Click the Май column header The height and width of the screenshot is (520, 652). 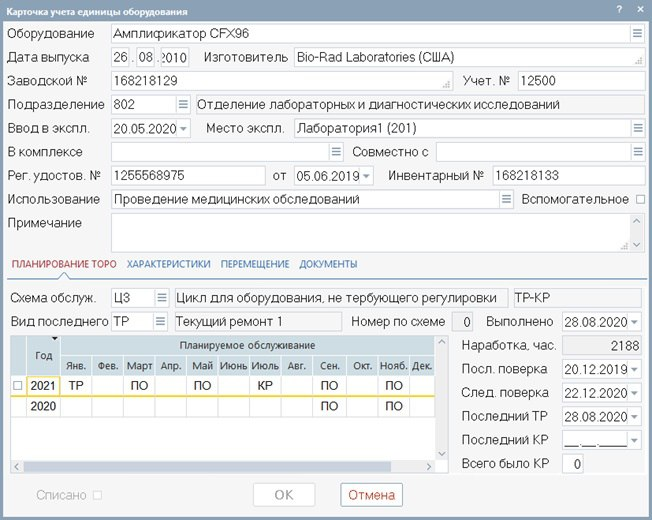202,366
